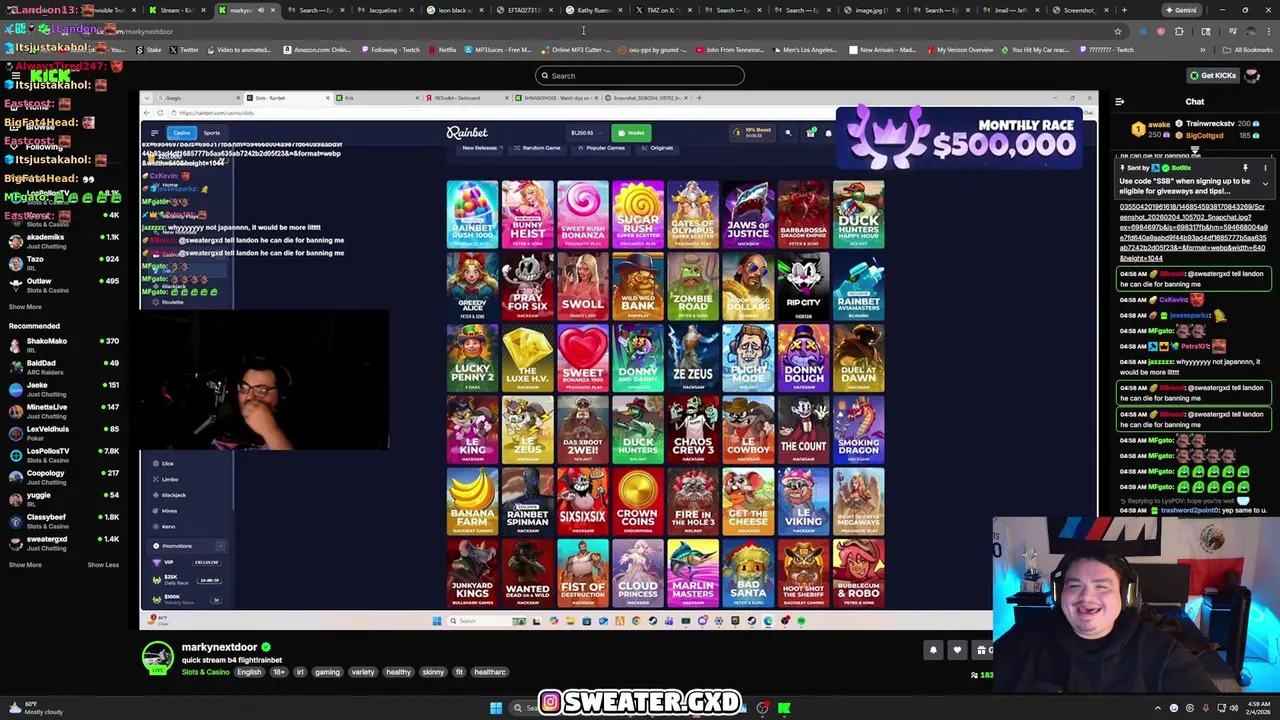Open Sweet Bonanza game tile
Viewport: 1280px width, 720px height.
tap(582, 358)
